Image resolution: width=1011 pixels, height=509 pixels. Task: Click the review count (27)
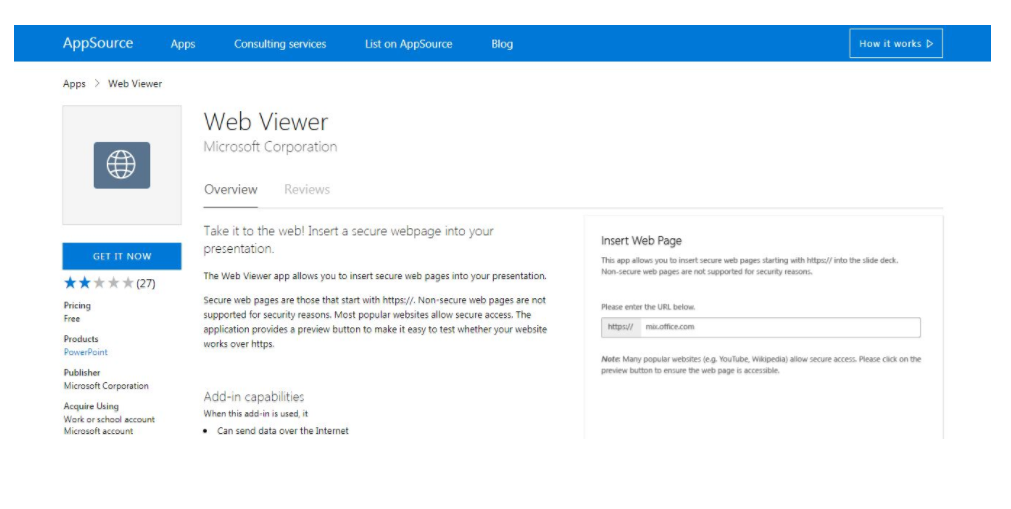pyautogui.click(x=146, y=283)
